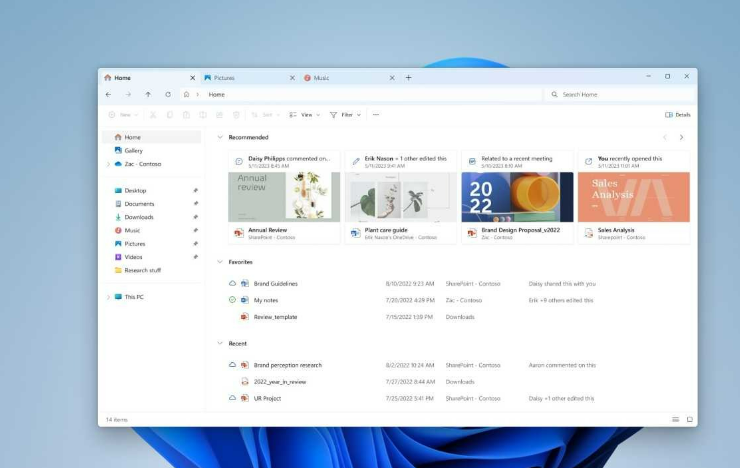Open the View dropdown

tap(304, 115)
